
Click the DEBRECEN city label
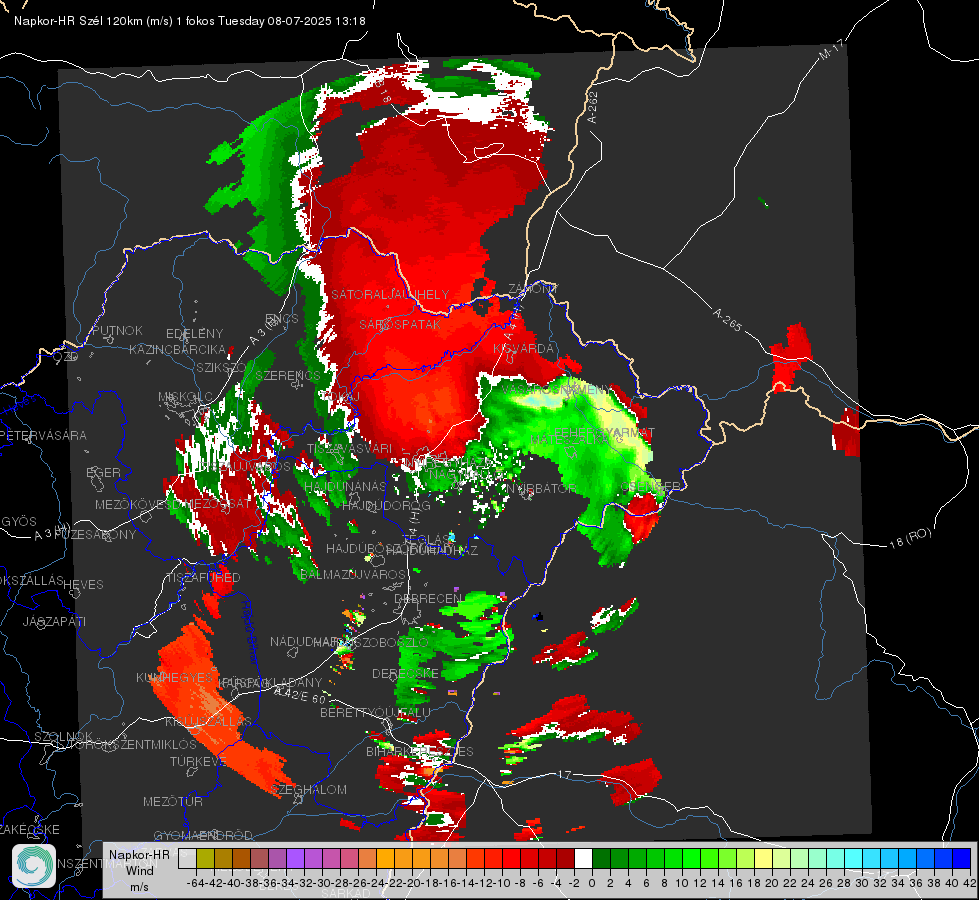click(x=428, y=598)
